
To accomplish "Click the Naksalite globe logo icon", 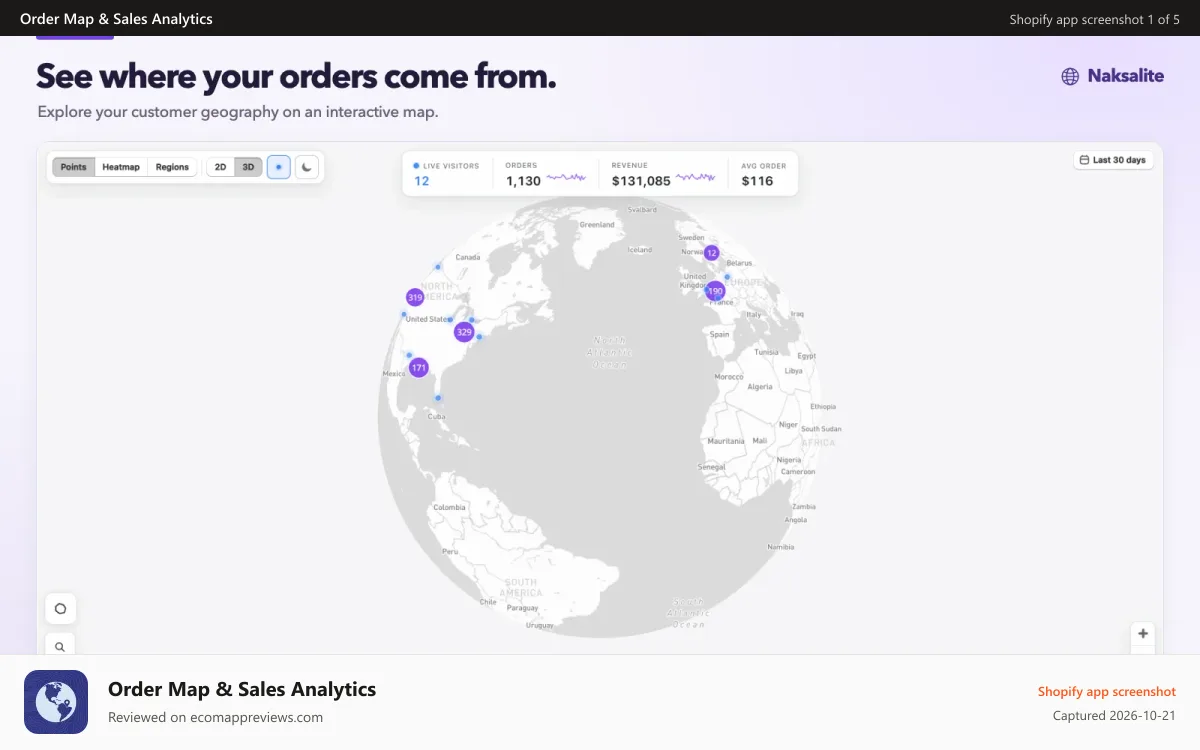I will pyautogui.click(x=1070, y=76).
